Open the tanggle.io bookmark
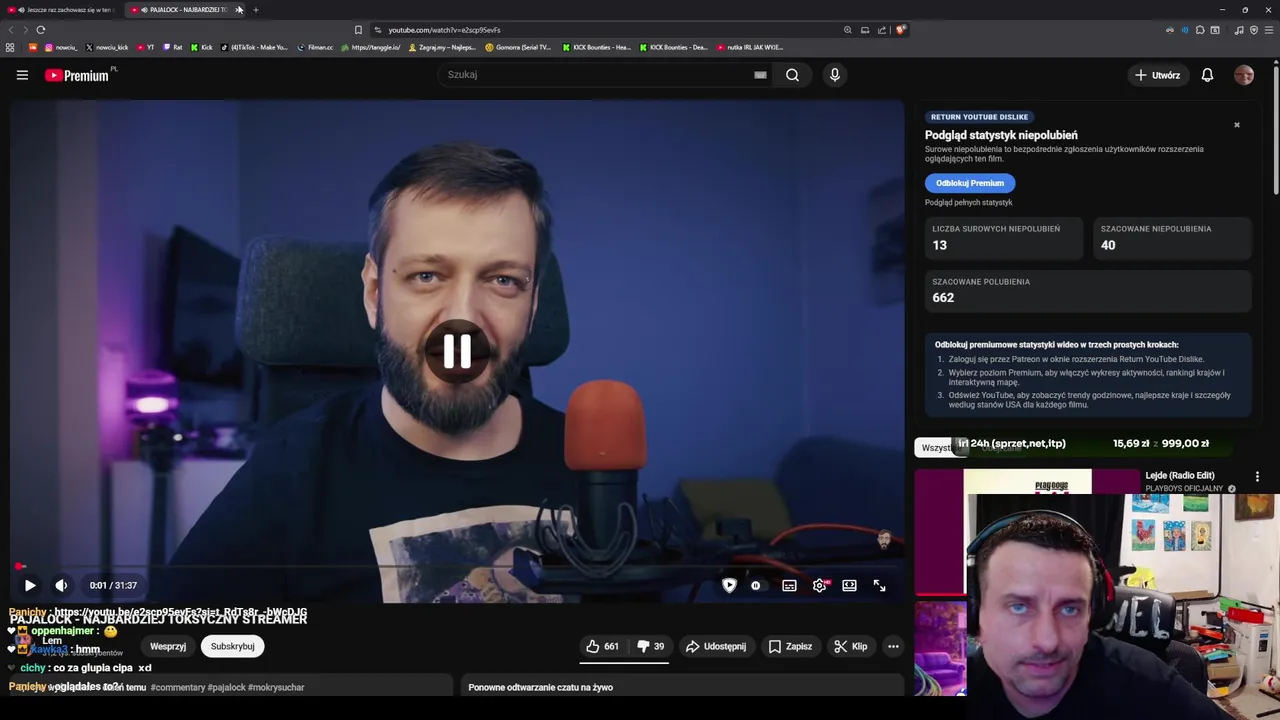Viewport: 1280px width, 720px height. coord(371,47)
